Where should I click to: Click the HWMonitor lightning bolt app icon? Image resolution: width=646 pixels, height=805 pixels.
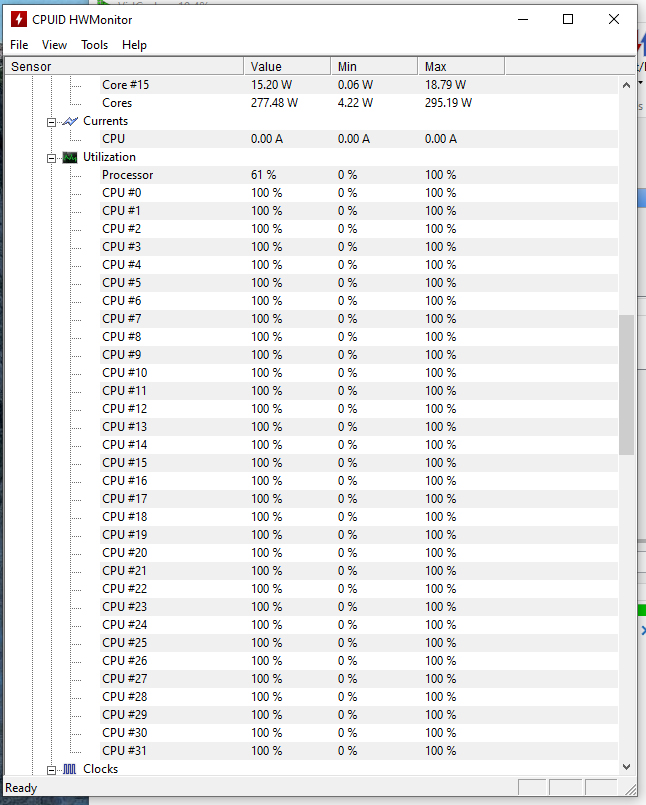18,20
